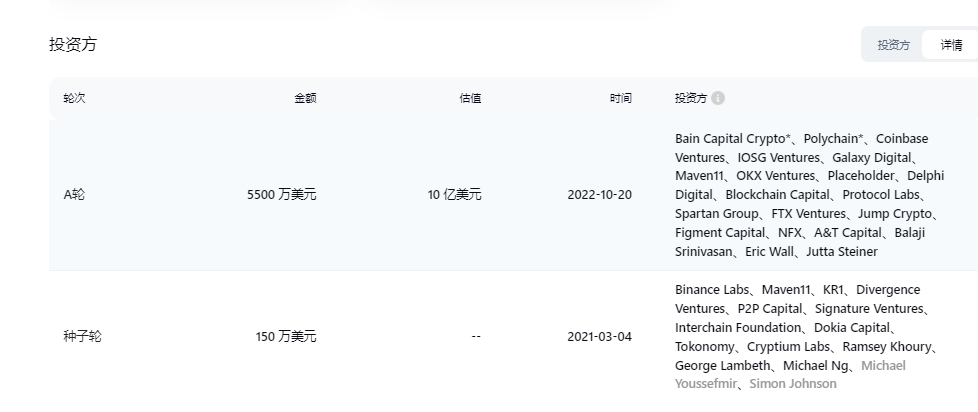
Task: Select the A轮 funding round row
Action: (513, 195)
